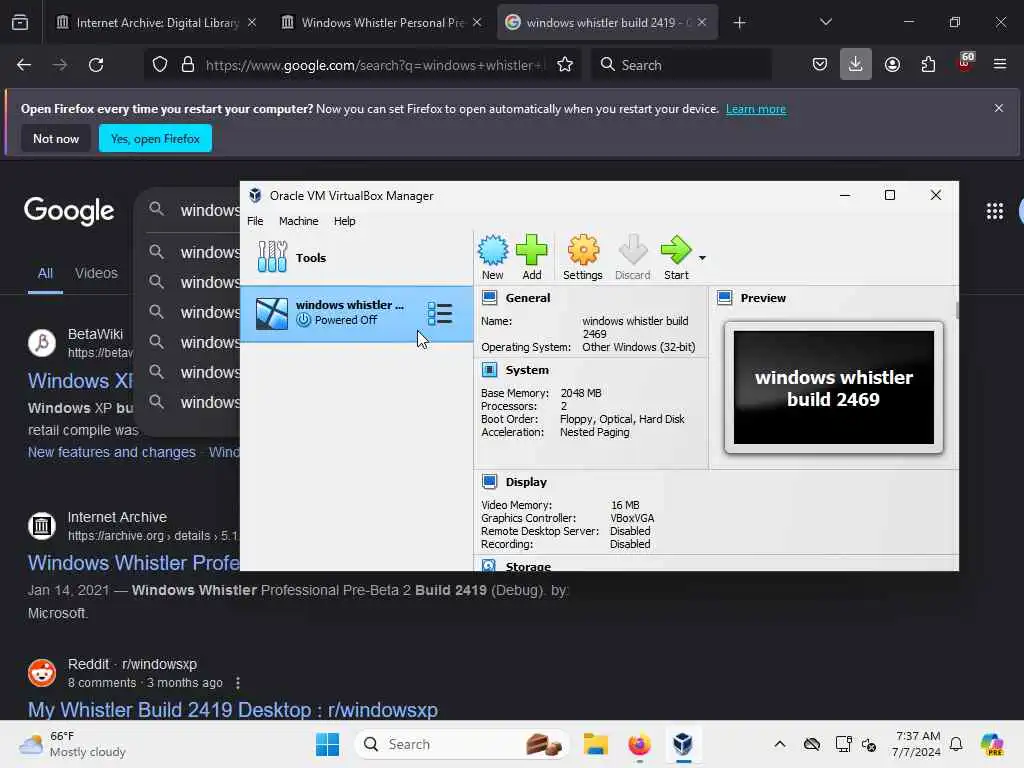
Task: Open VM Settings gear icon
Action: coord(583,257)
